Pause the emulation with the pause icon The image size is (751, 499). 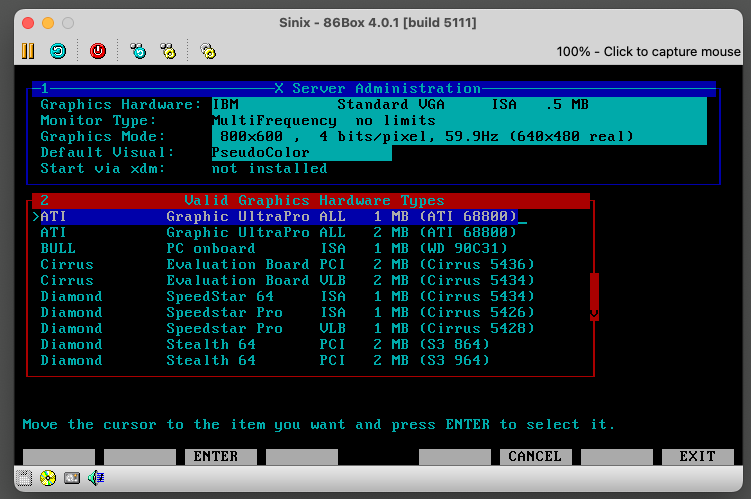click(x=27, y=50)
